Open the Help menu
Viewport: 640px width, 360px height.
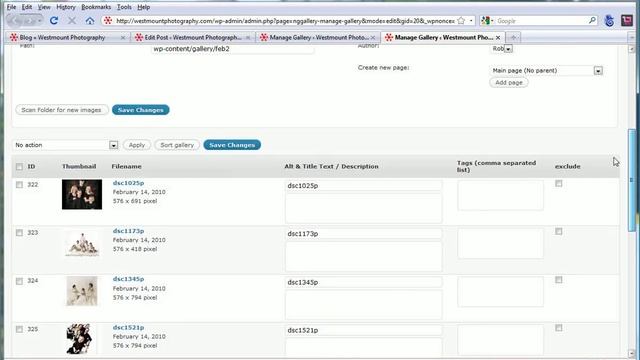pos(143,7)
